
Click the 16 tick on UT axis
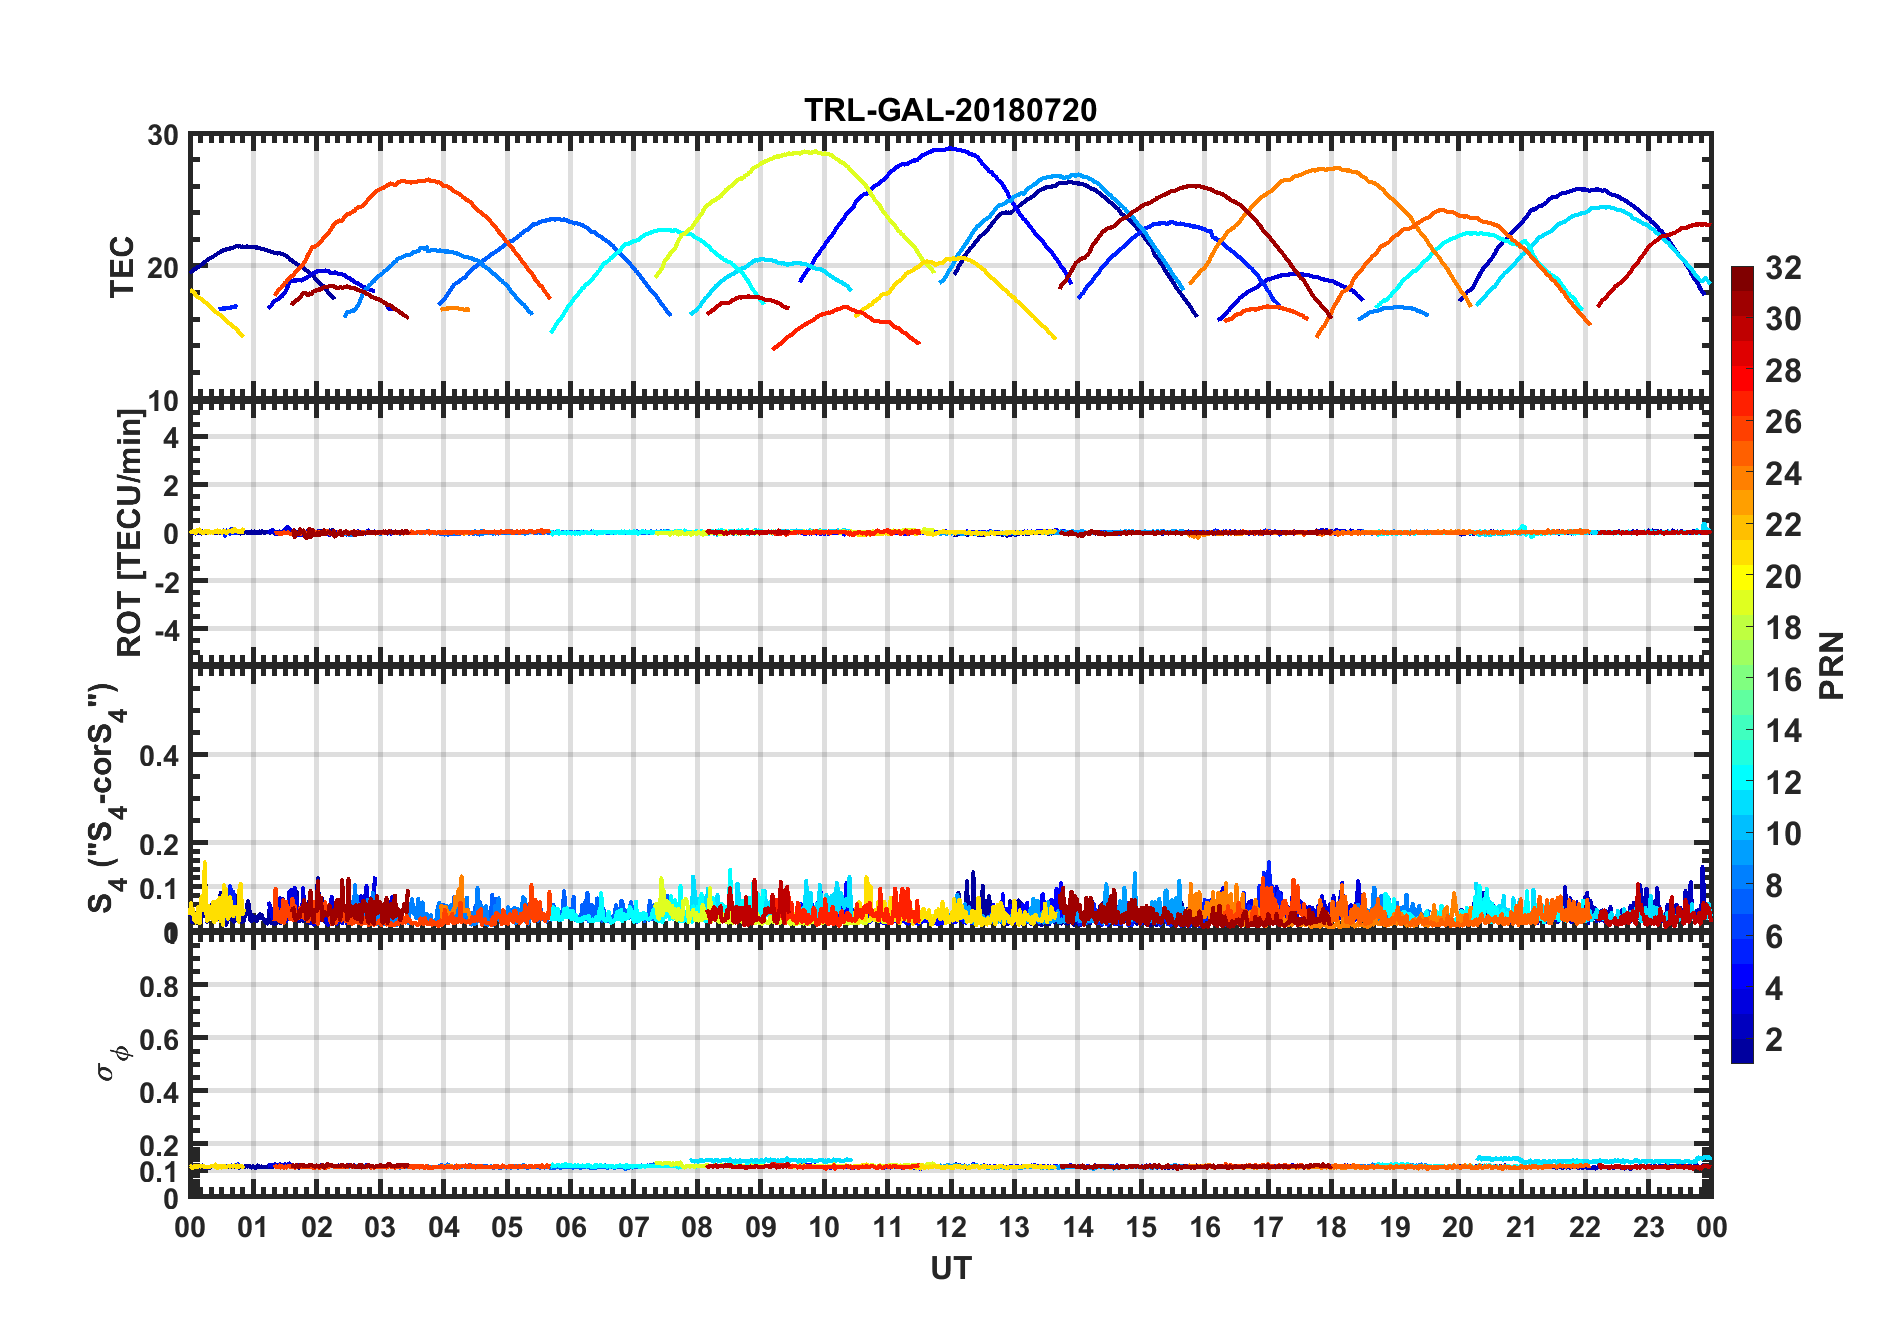pyautogui.click(x=1204, y=1227)
